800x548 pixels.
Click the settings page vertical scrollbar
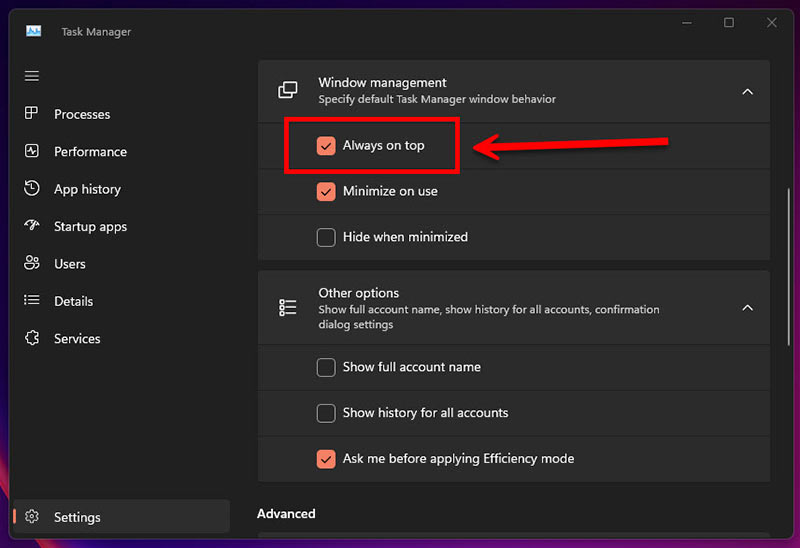(x=788, y=267)
